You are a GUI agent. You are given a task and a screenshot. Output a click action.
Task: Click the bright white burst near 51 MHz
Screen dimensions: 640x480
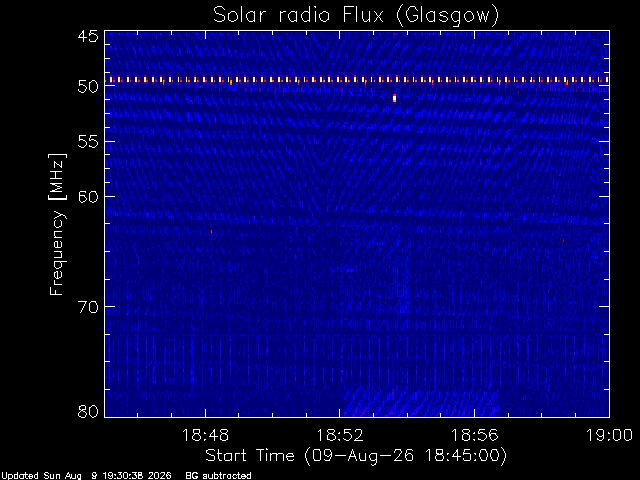point(394,98)
